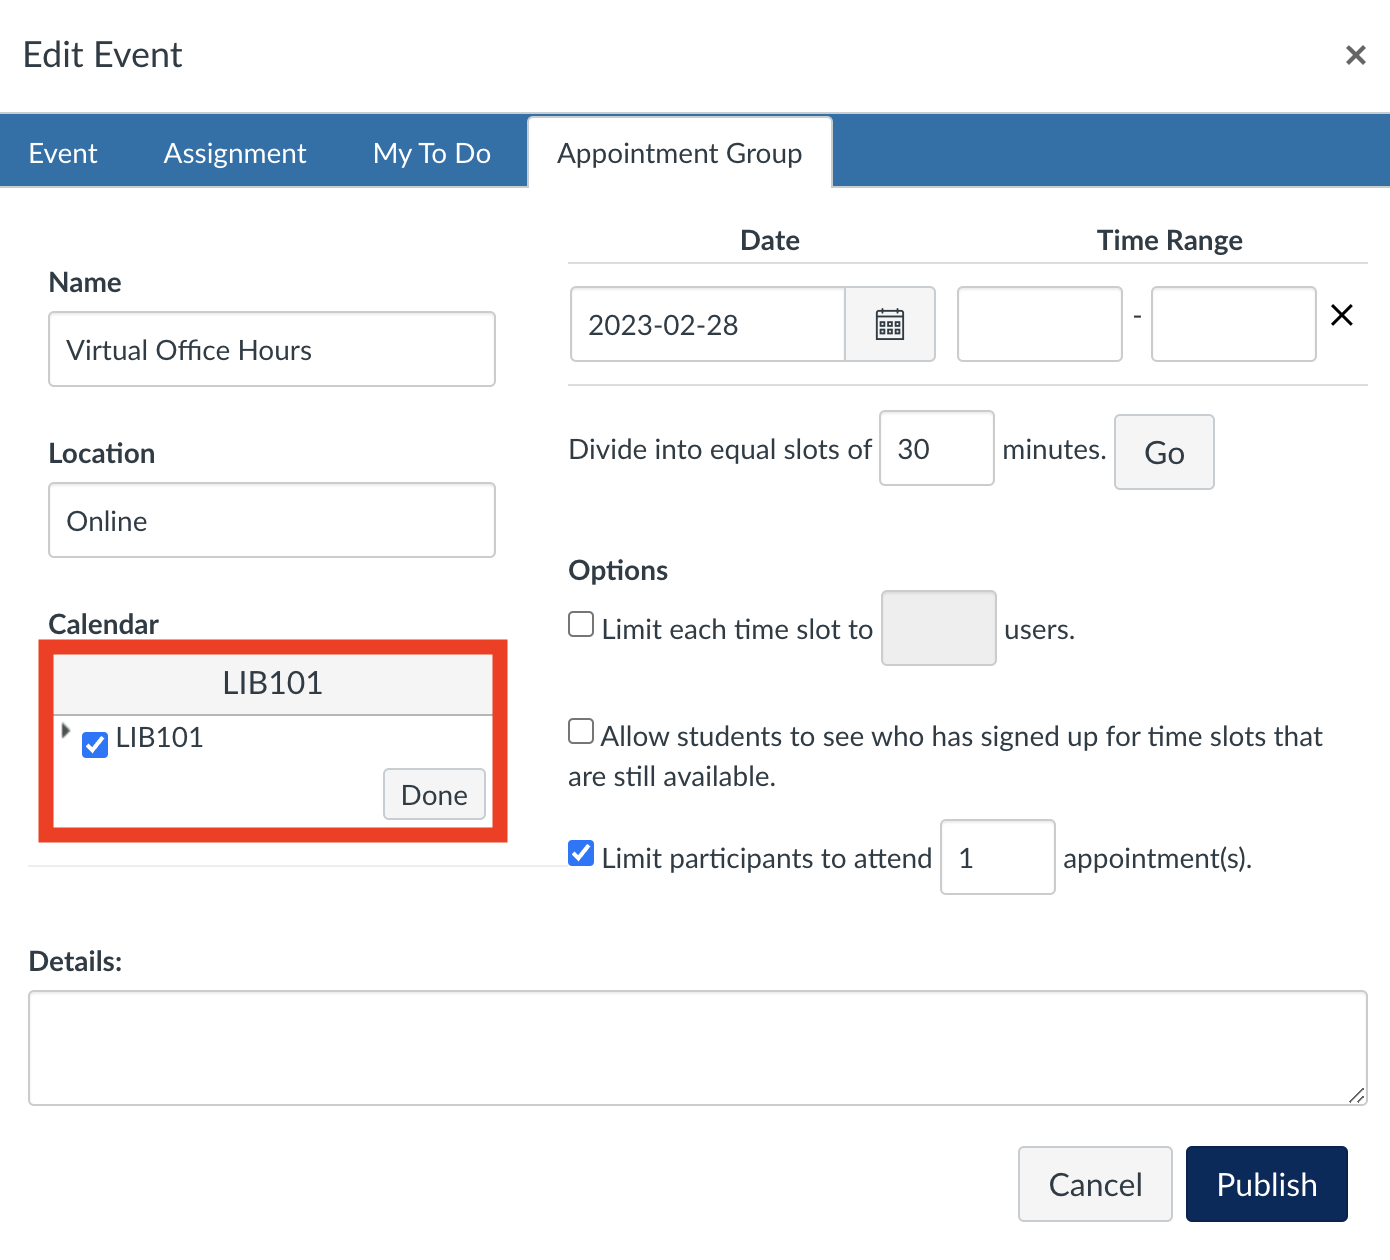This screenshot has width=1390, height=1260.
Task: Click inside the Details text area
Action: 698,1048
